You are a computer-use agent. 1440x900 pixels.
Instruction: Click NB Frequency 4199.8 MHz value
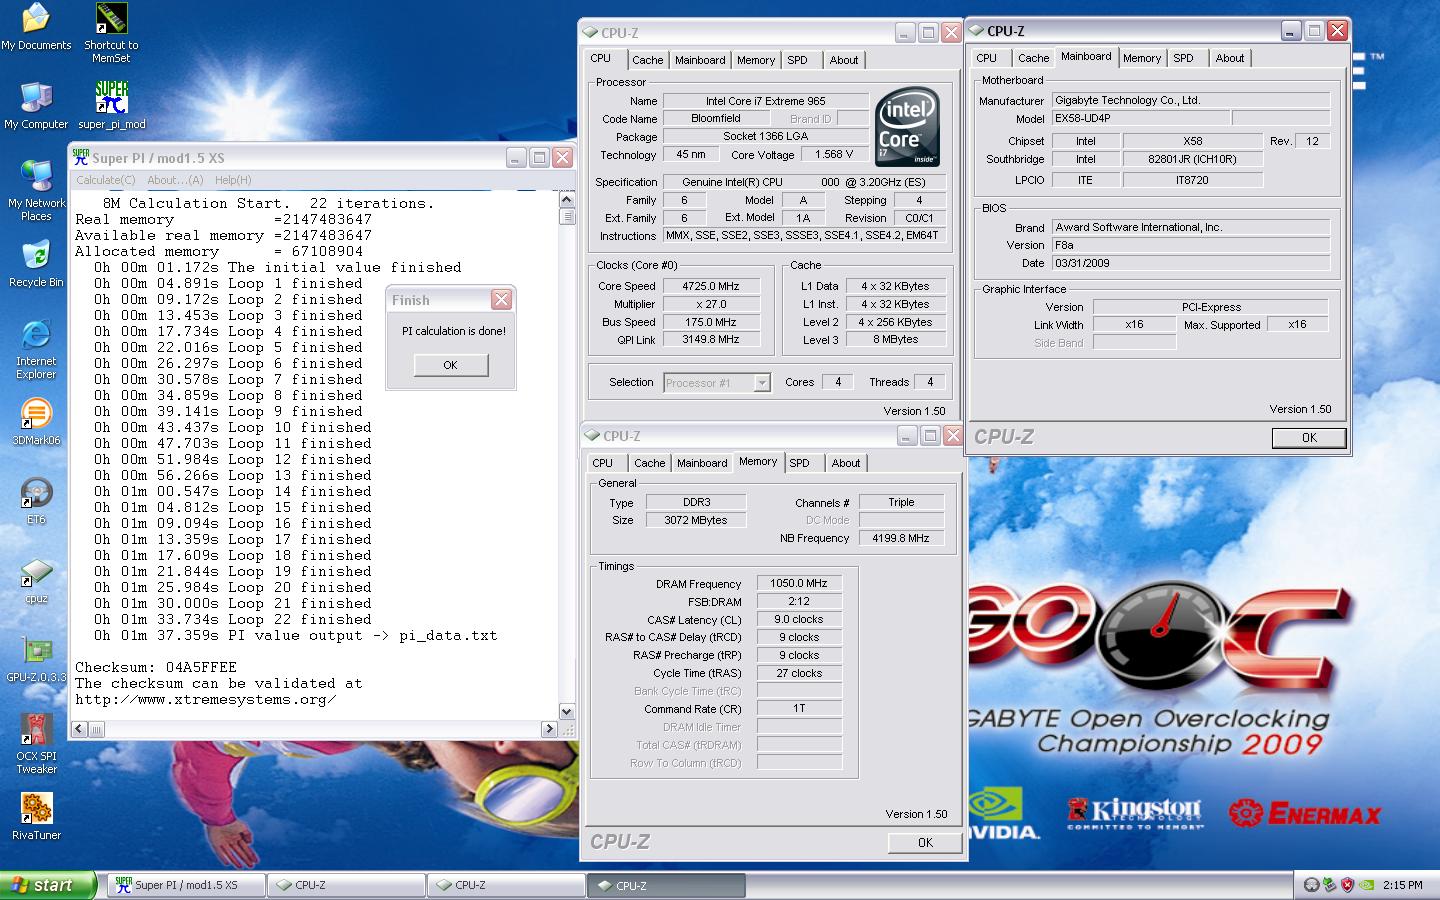pos(901,538)
